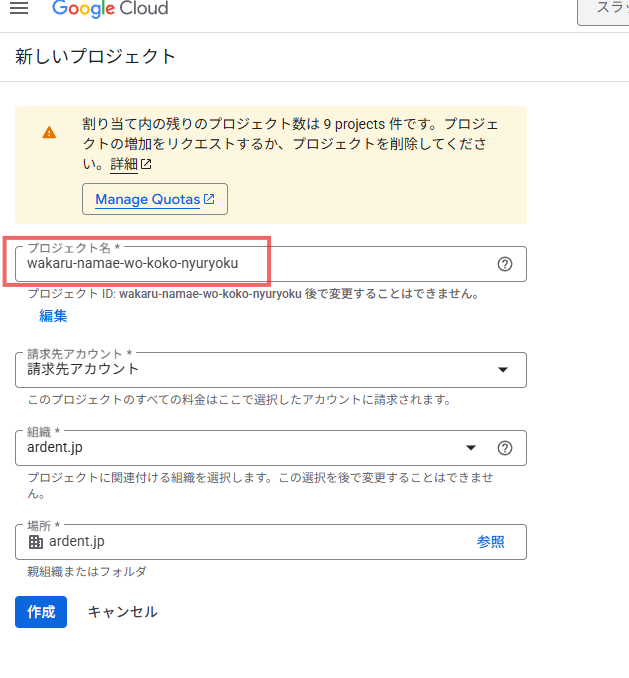
Task: Click the warning triangle icon in the quota banner
Action: coord(49,132)
